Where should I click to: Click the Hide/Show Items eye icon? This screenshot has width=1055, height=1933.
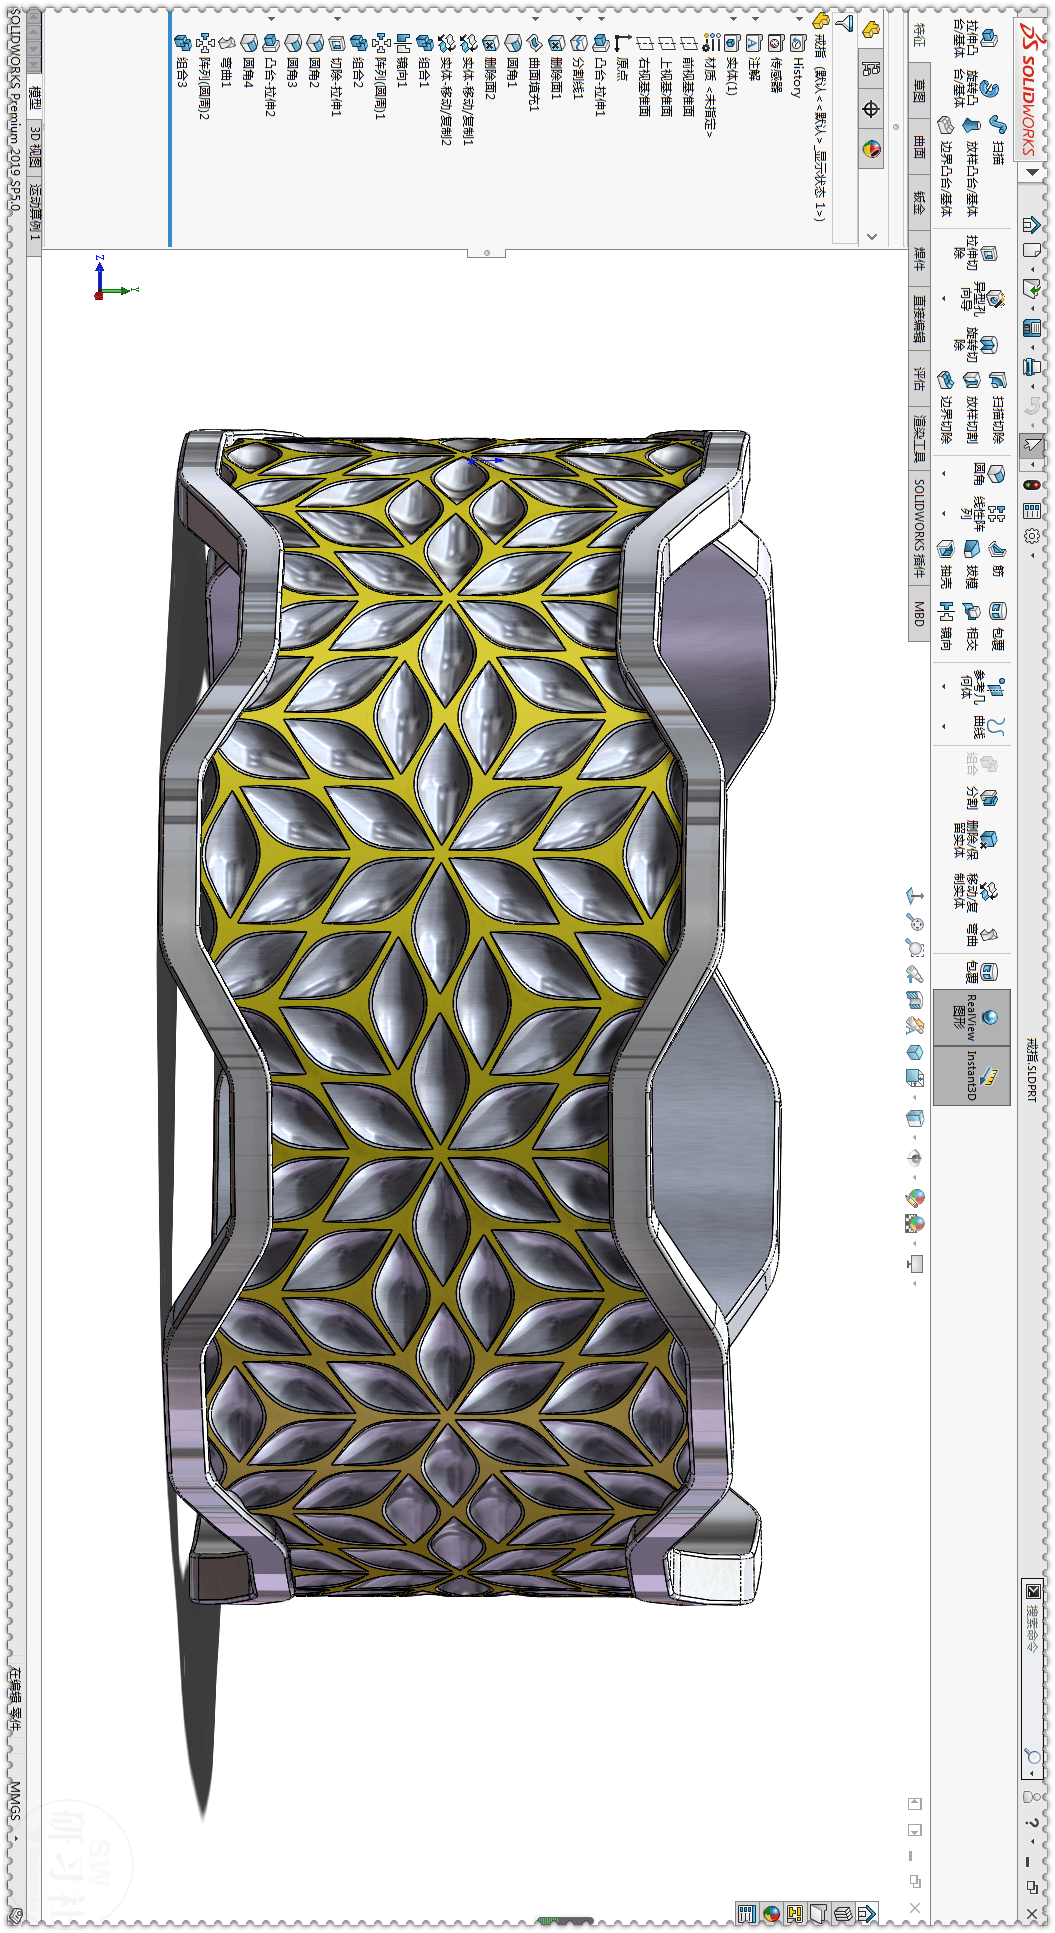coord(914,1158)
